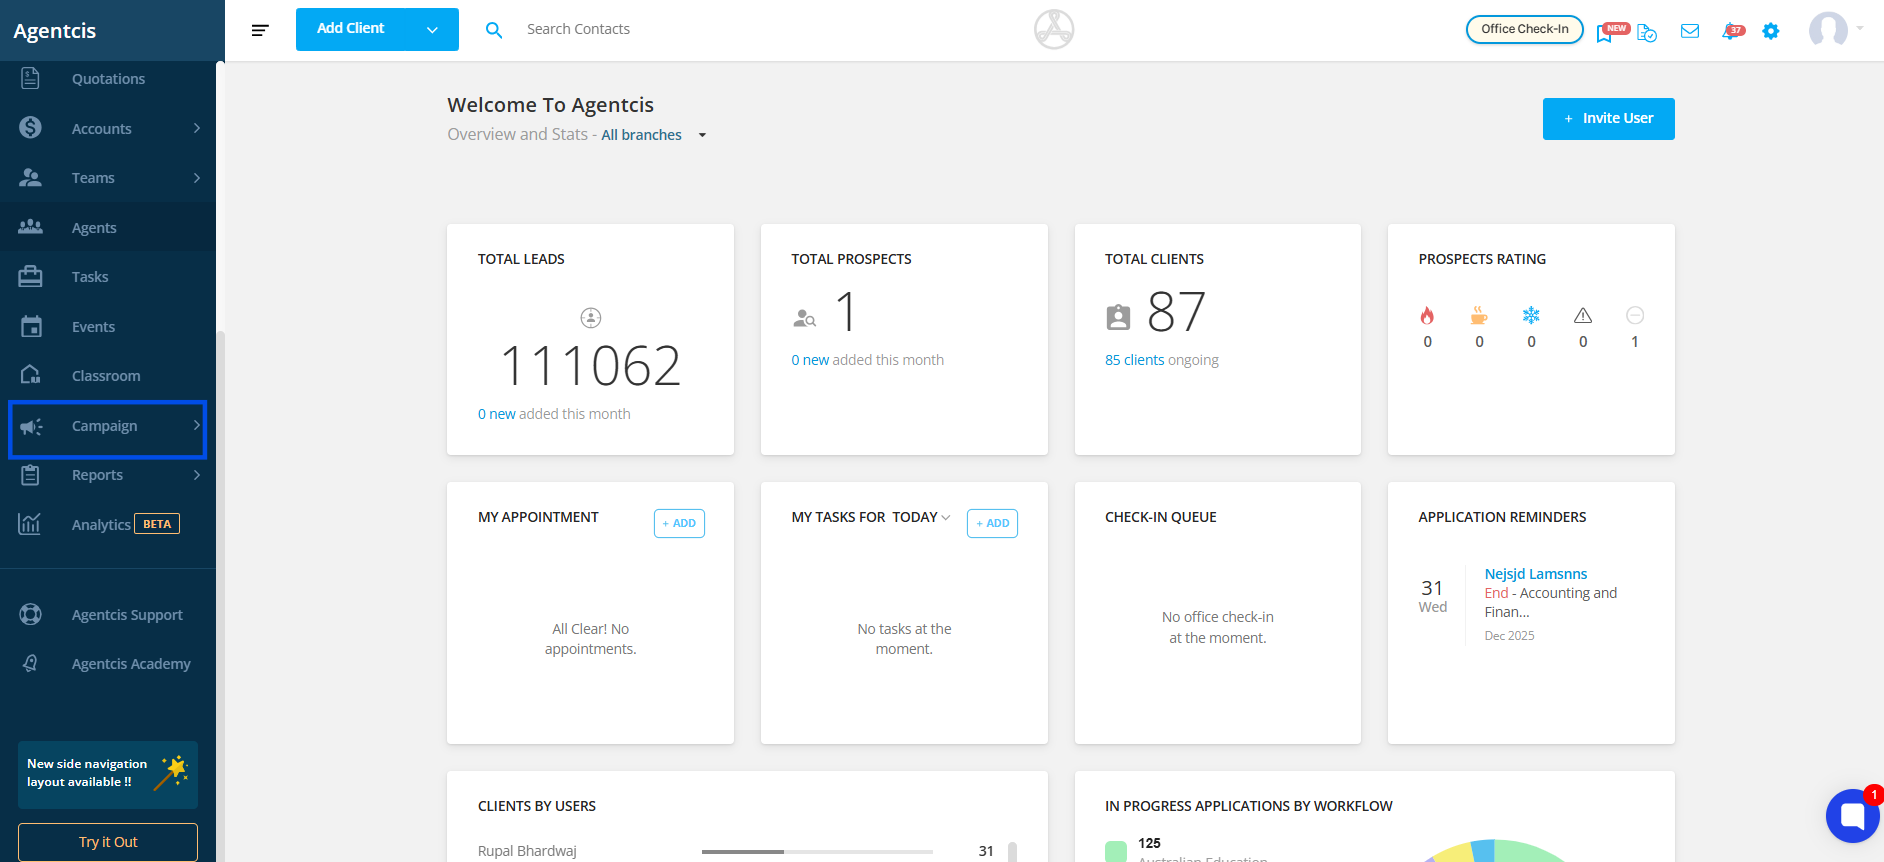1884x862 pixels.
Task: Click the Classroom icon in sidebar
Action: coord(30,375)
